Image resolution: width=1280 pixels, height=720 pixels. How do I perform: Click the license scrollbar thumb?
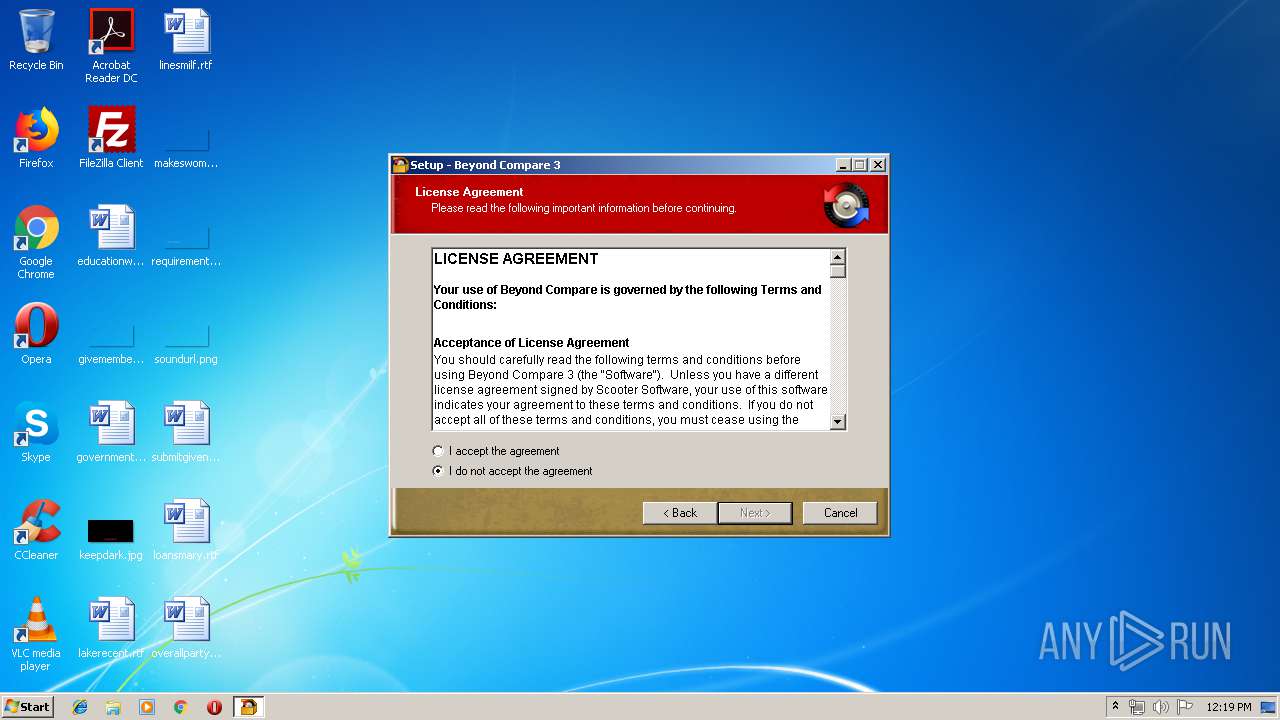(838, 271)
